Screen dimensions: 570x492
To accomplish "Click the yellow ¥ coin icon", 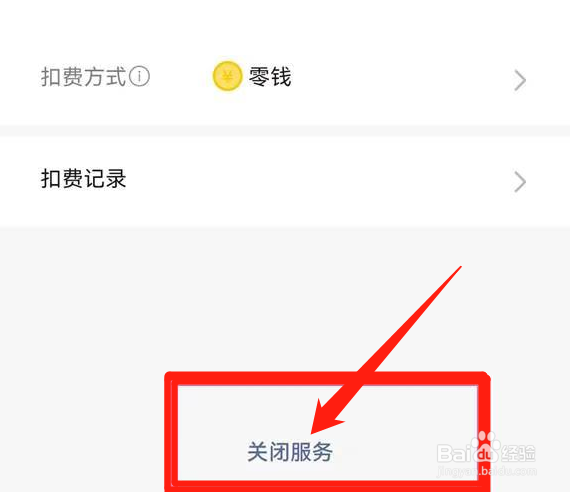I will tap(227, 76).
